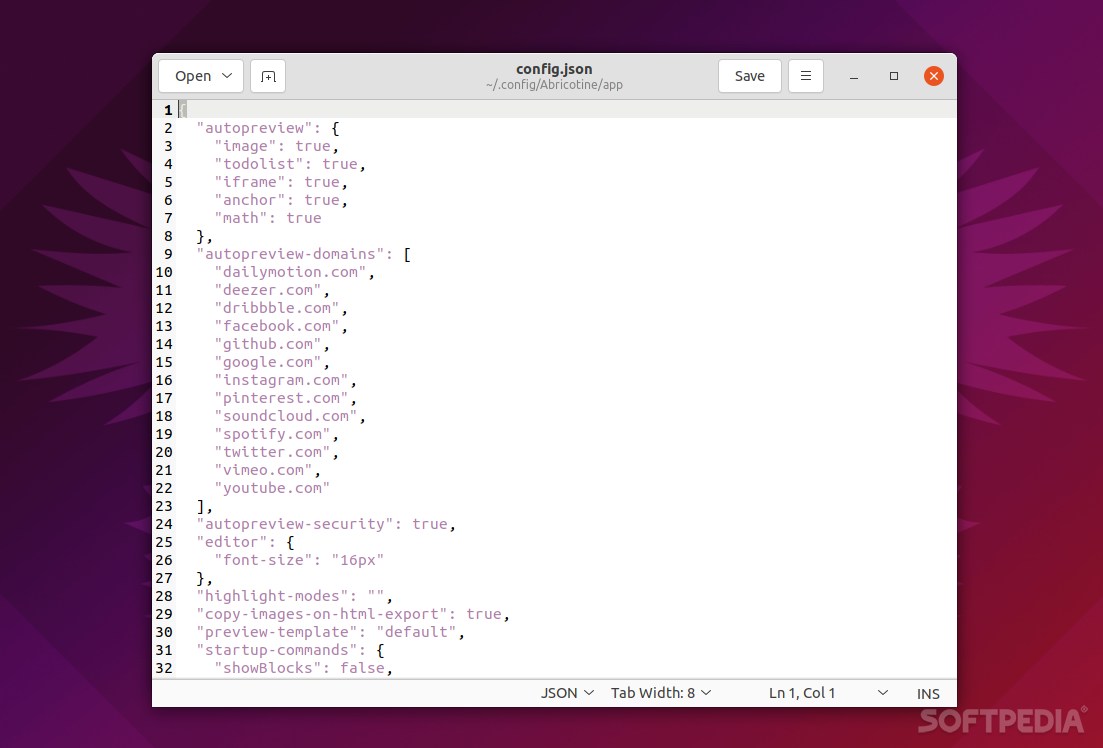Viewport: 1103px width, 748px height.
Task: Click the "autopreview-domains": [ line
Action: point(304,254)
